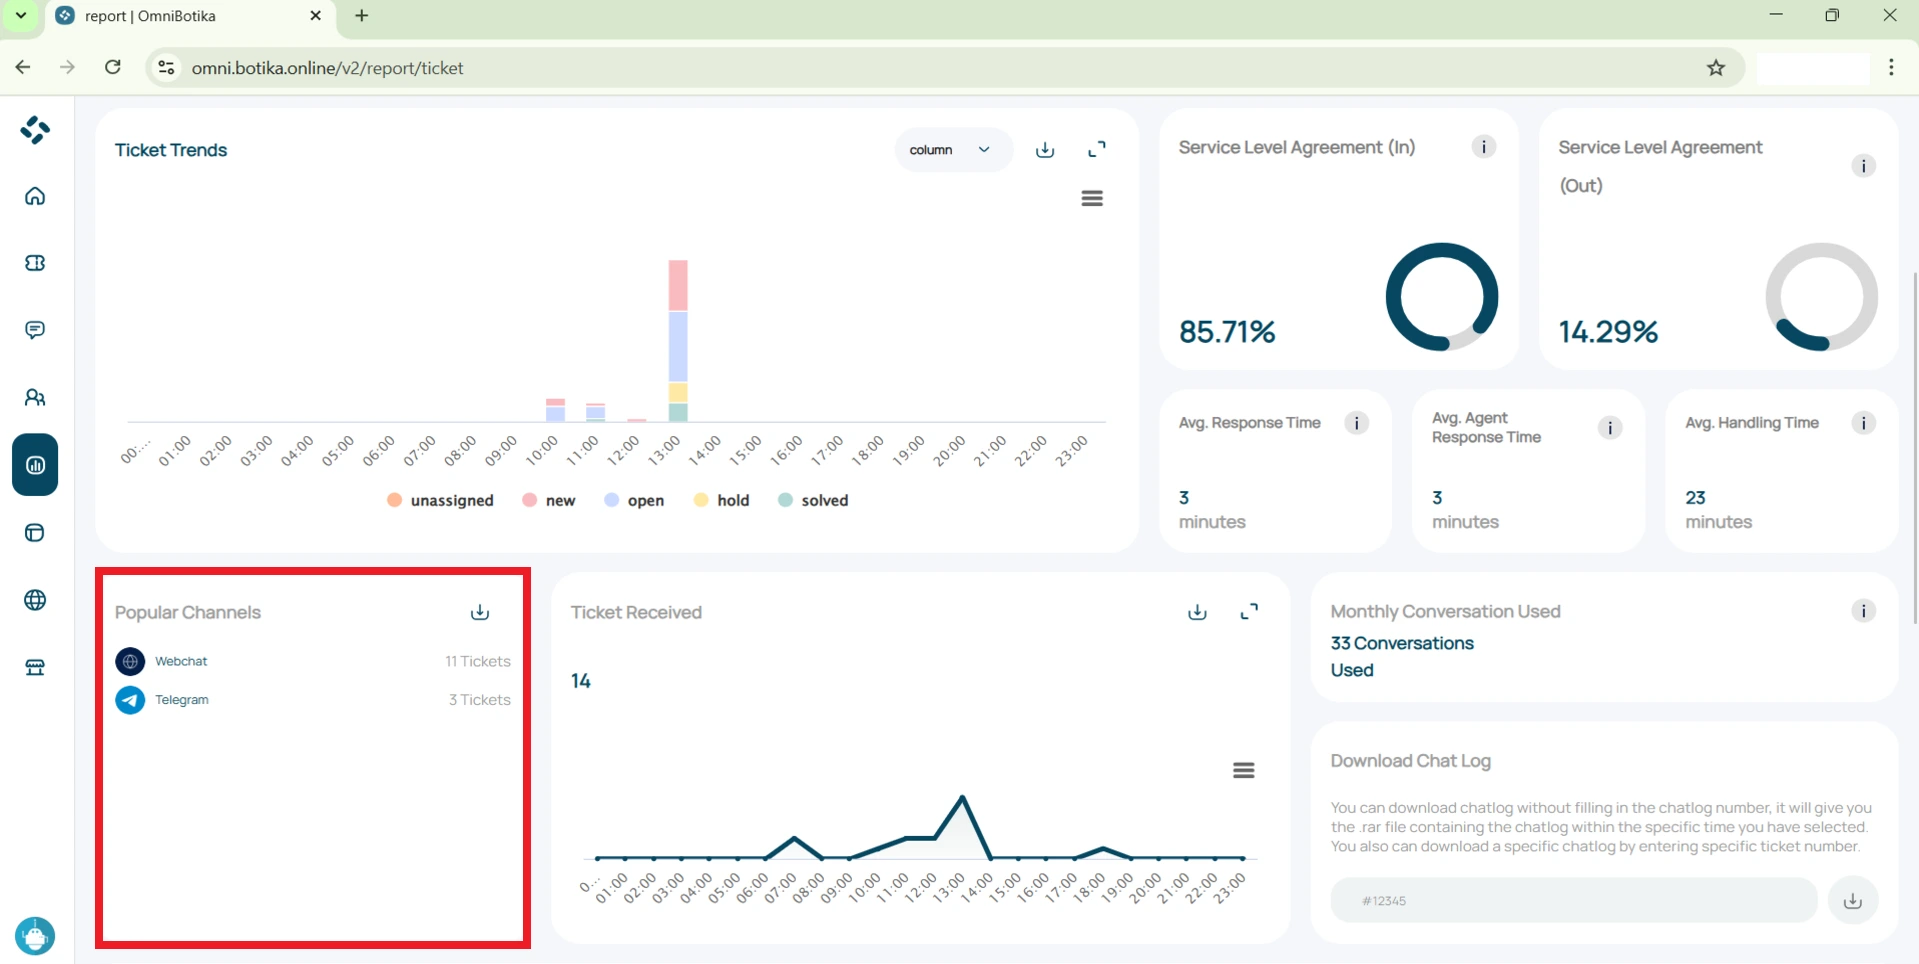This screenshot has width=1919, height=964.
Task: Open the tab search dropdown arrow
Action: pyautogui.click(x=21, y=16)
